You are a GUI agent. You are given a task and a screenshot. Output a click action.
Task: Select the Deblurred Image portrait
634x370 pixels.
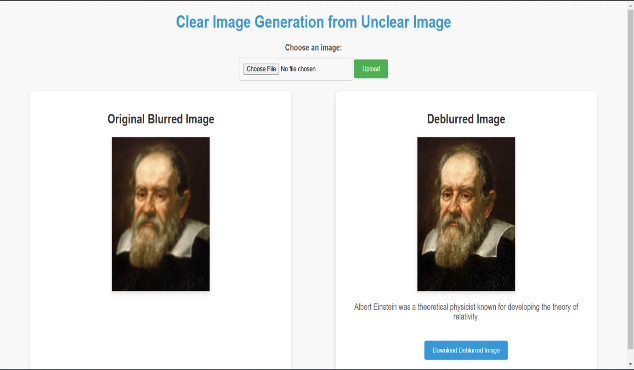(466, 214)
